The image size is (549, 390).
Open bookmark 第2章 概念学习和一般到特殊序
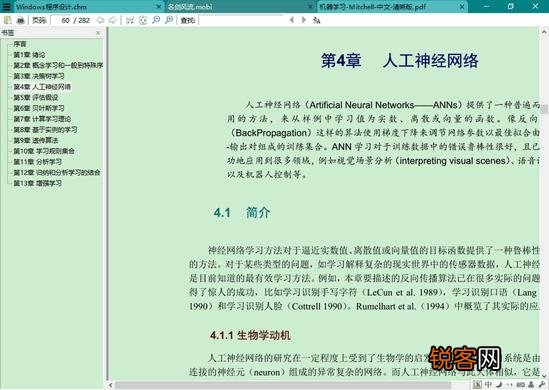[58, 65]
